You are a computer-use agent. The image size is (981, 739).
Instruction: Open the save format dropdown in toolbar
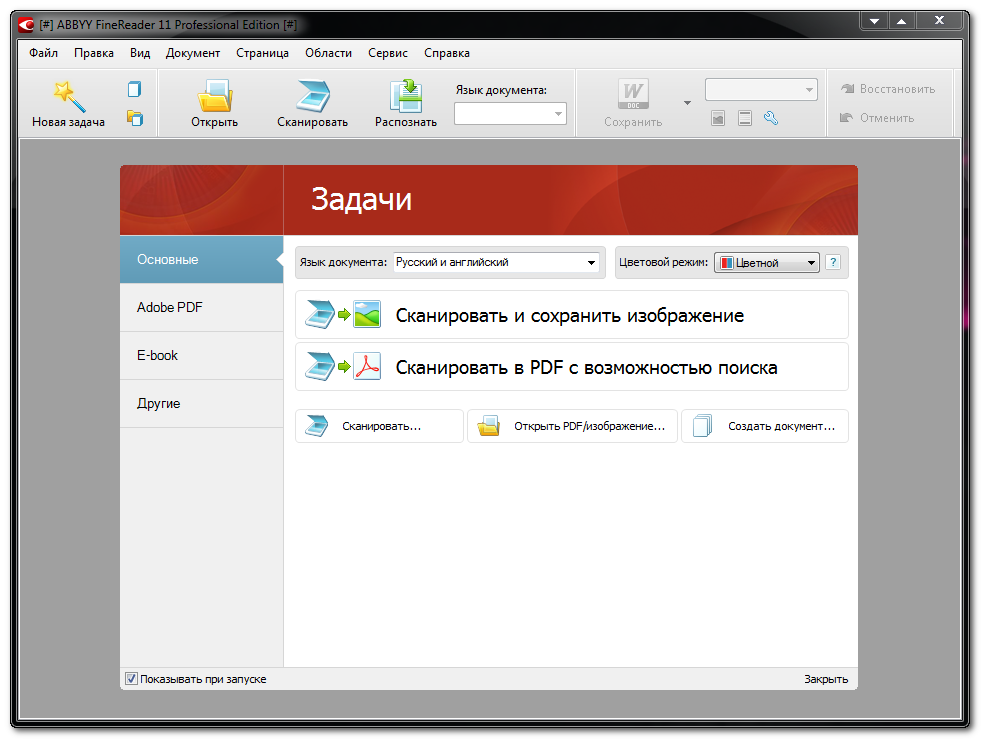point(761,89)
